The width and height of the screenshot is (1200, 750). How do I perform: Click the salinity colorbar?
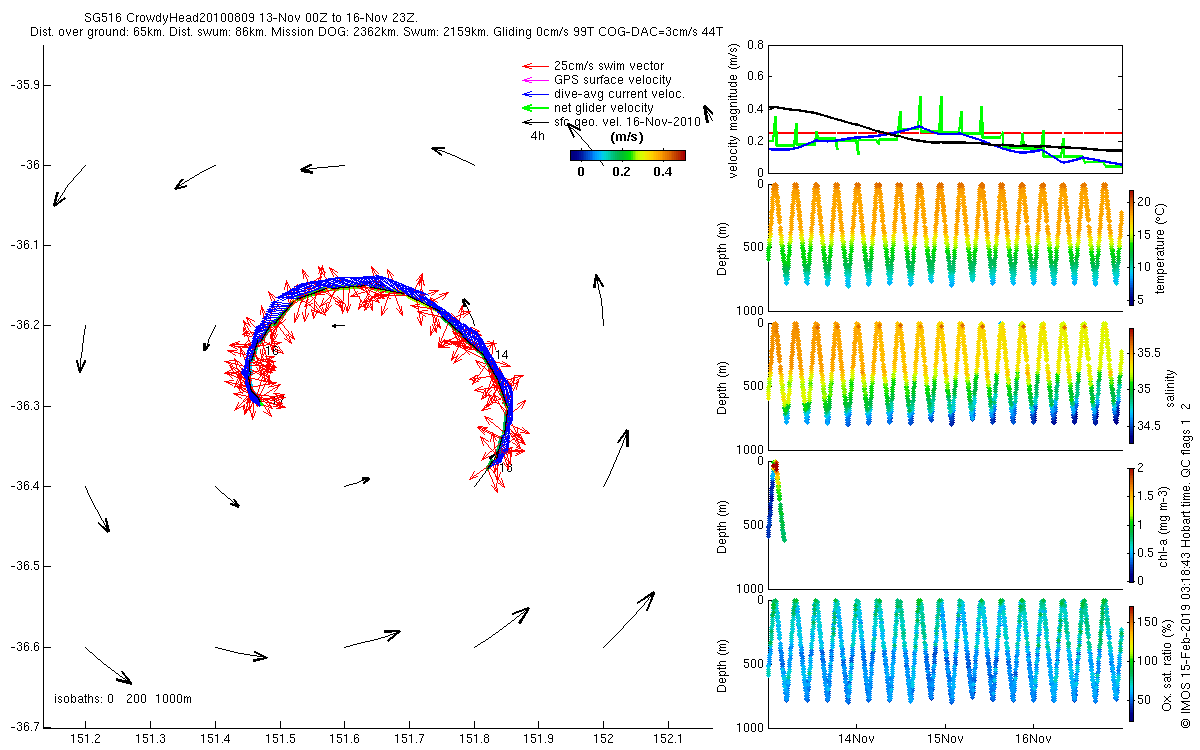[1132, 384]
